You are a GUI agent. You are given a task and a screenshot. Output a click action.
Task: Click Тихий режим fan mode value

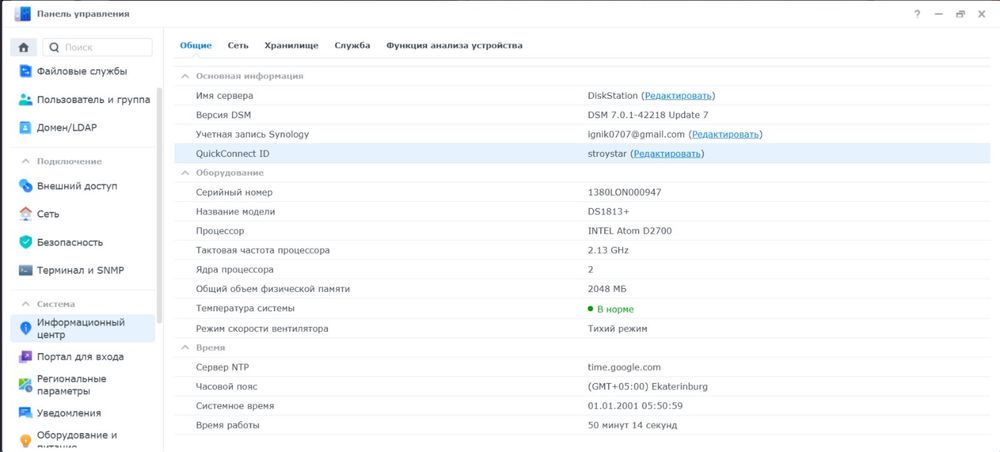(x=617, y=329)
